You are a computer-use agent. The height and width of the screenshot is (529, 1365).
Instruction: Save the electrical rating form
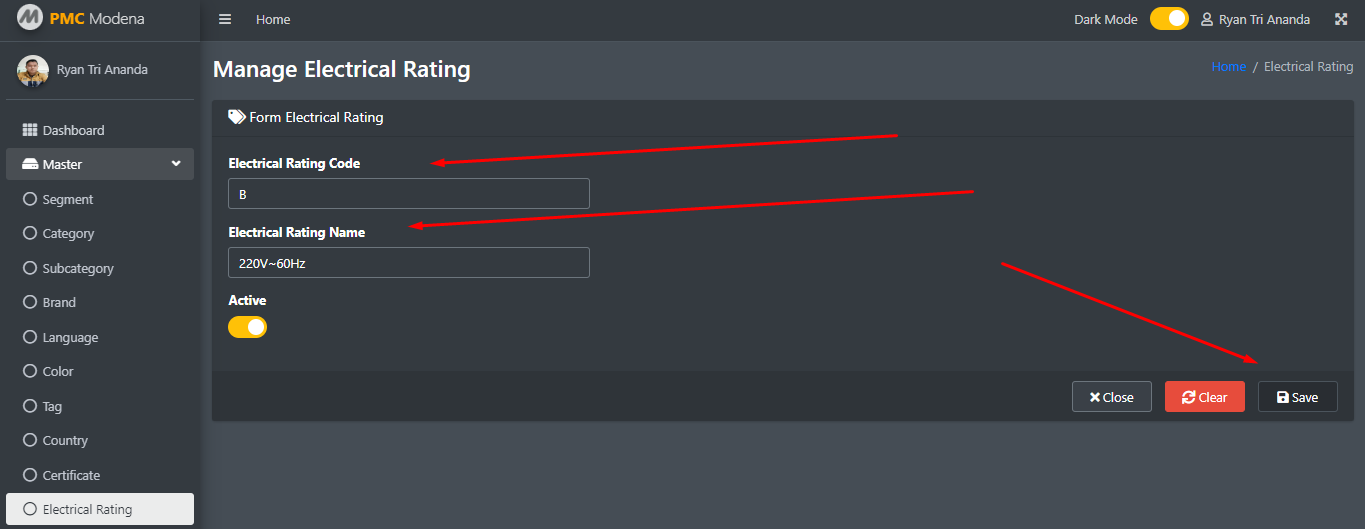click(1297, 397)
